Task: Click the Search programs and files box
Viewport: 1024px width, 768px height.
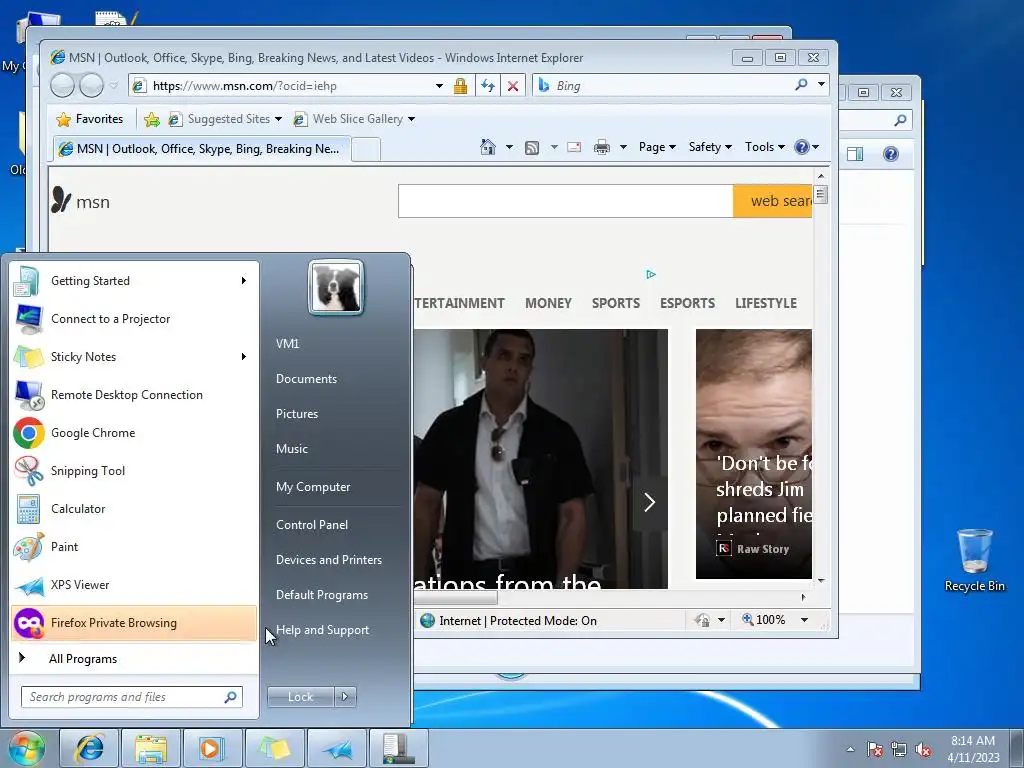Action: pos(131,697)
